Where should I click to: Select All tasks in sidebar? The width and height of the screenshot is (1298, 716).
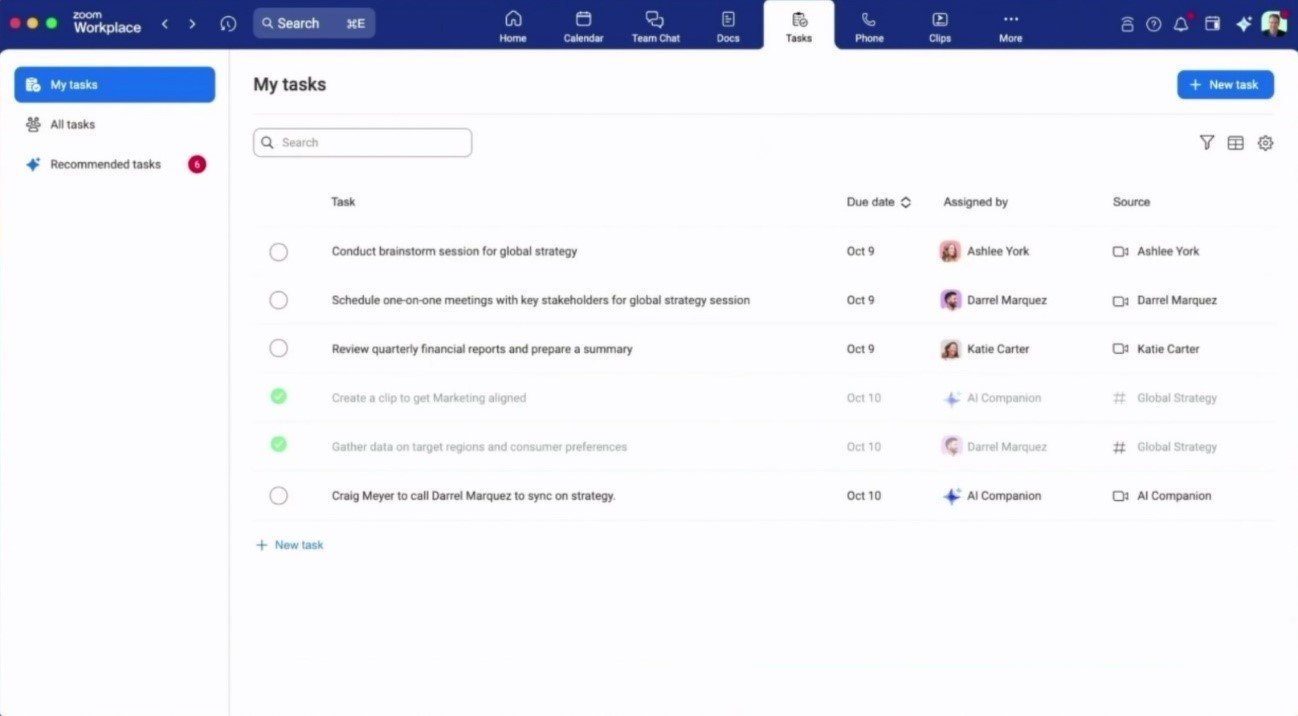tap(114, 124)
